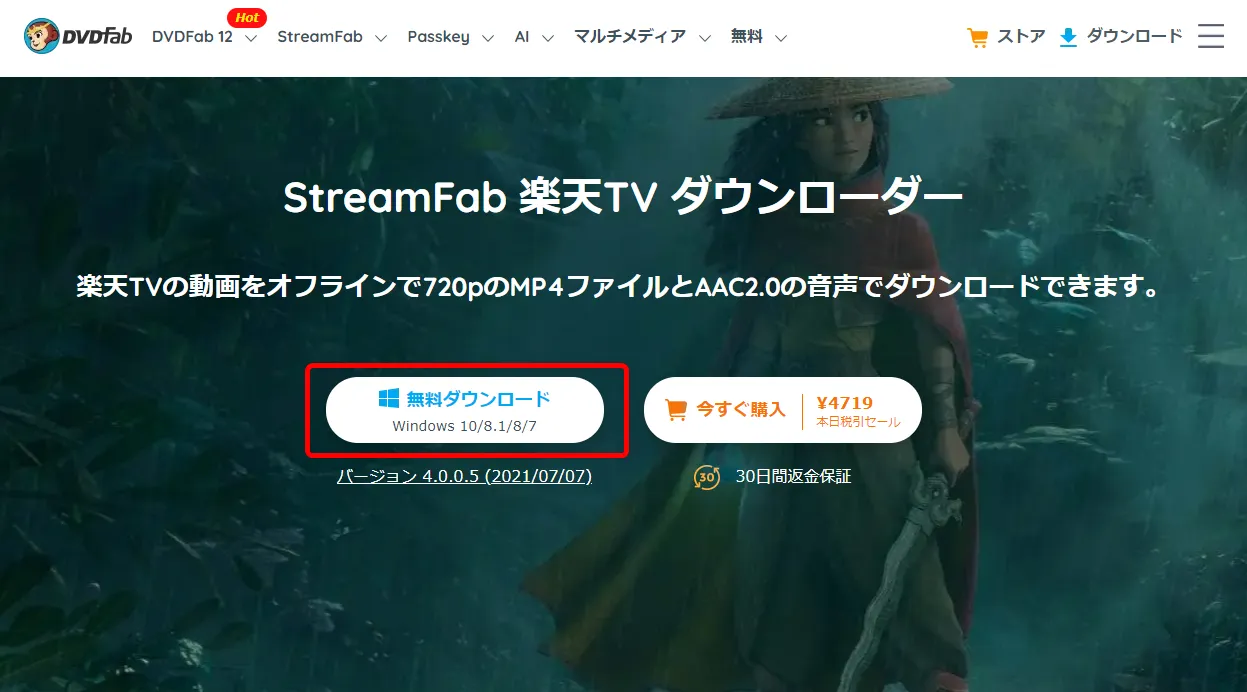The width and height of the screenshot is (1247, 692).
Task: Click the 無料ダウンロード button
Action: 465,409
